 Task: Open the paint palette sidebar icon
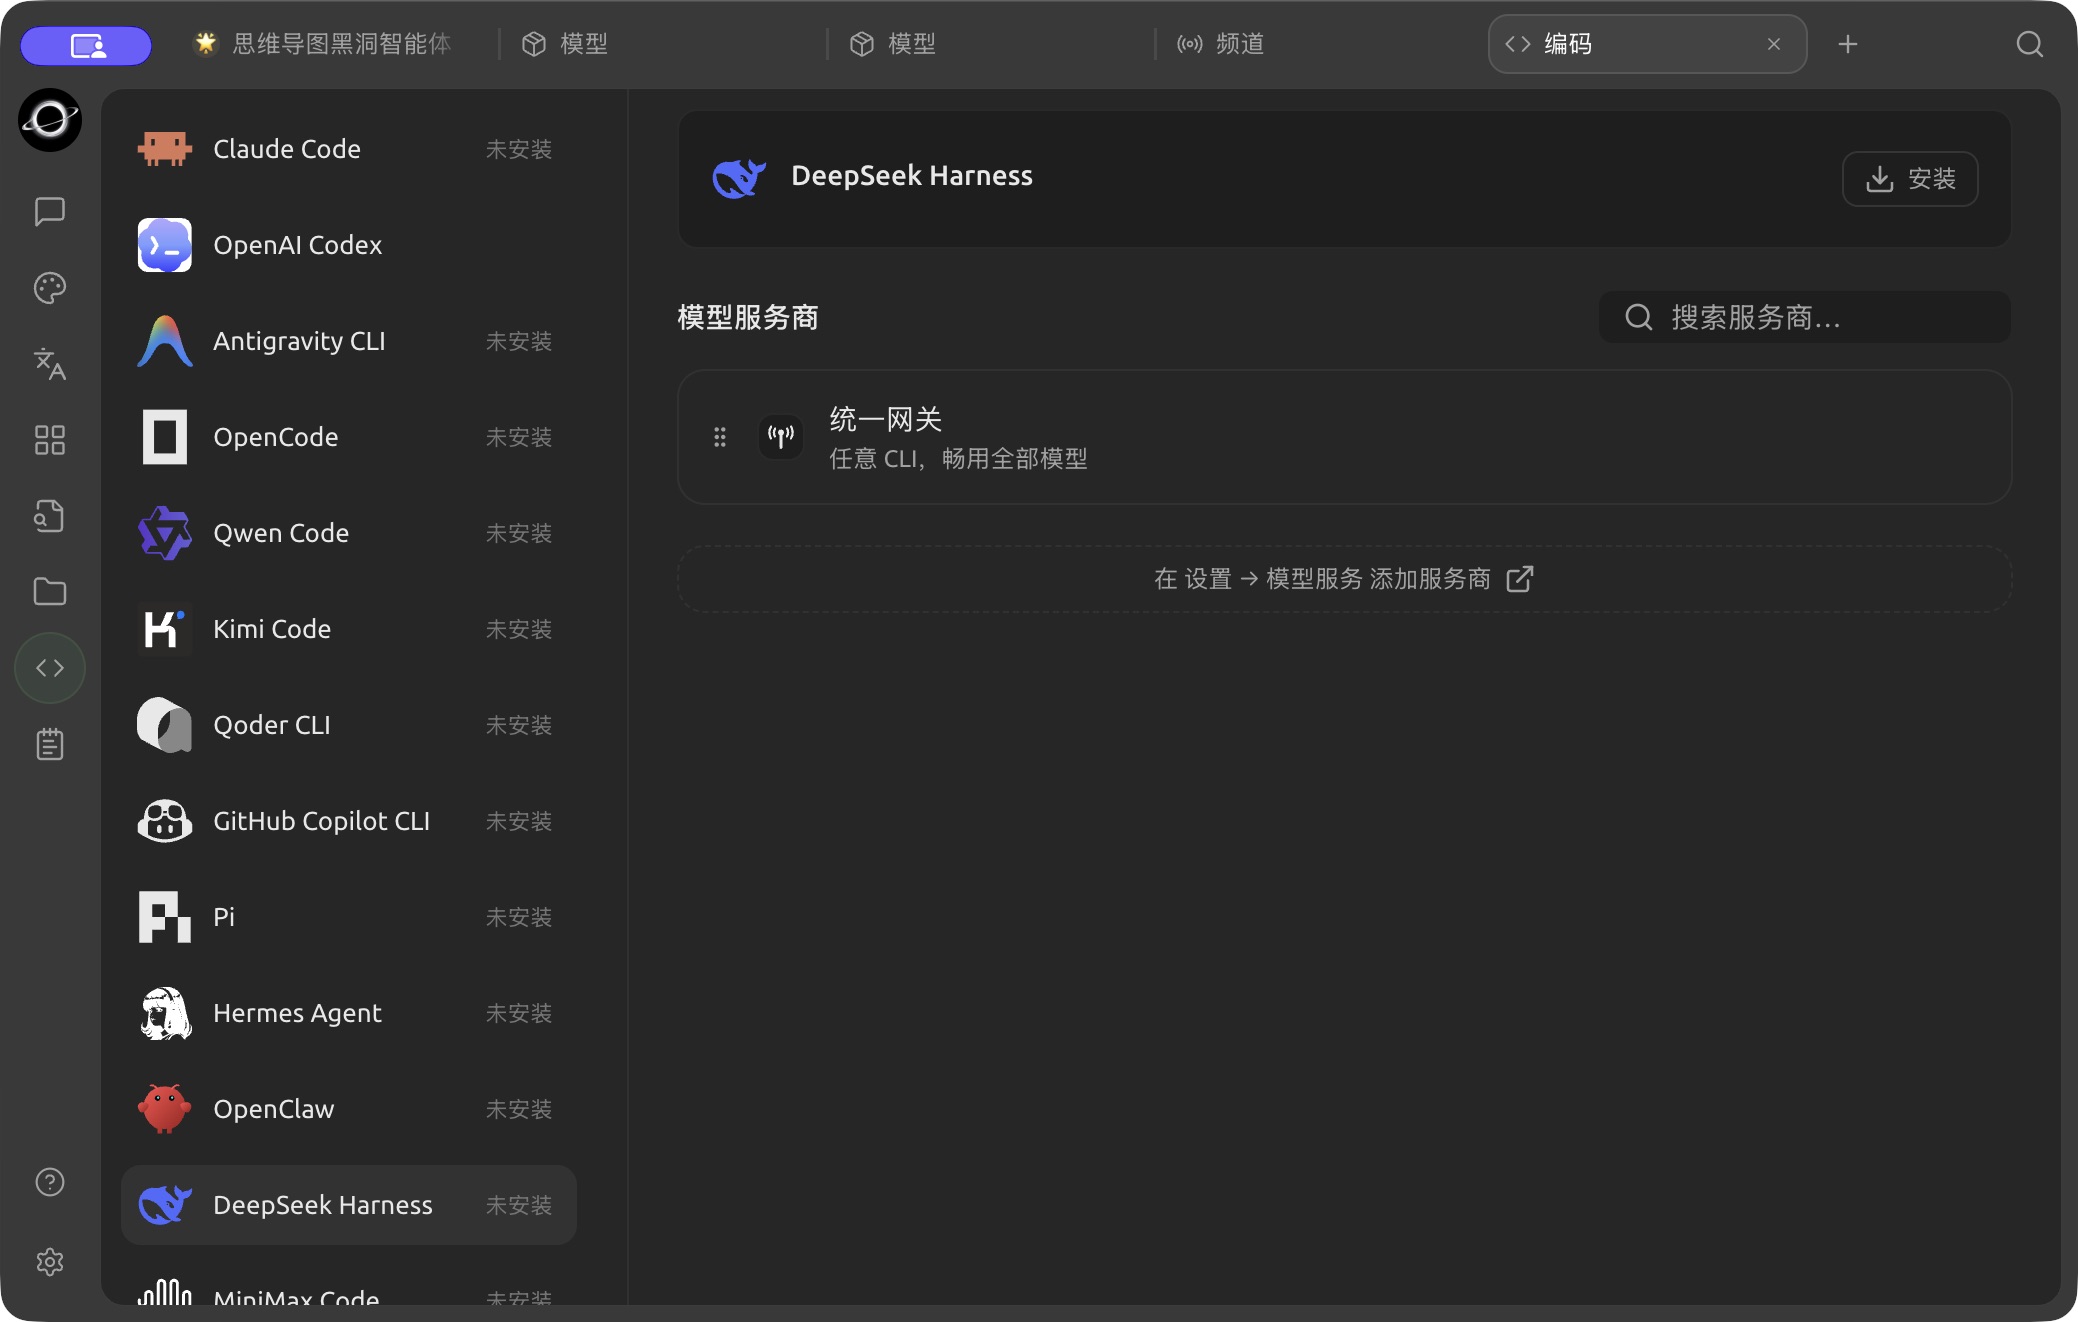click(x=50, y=288)
